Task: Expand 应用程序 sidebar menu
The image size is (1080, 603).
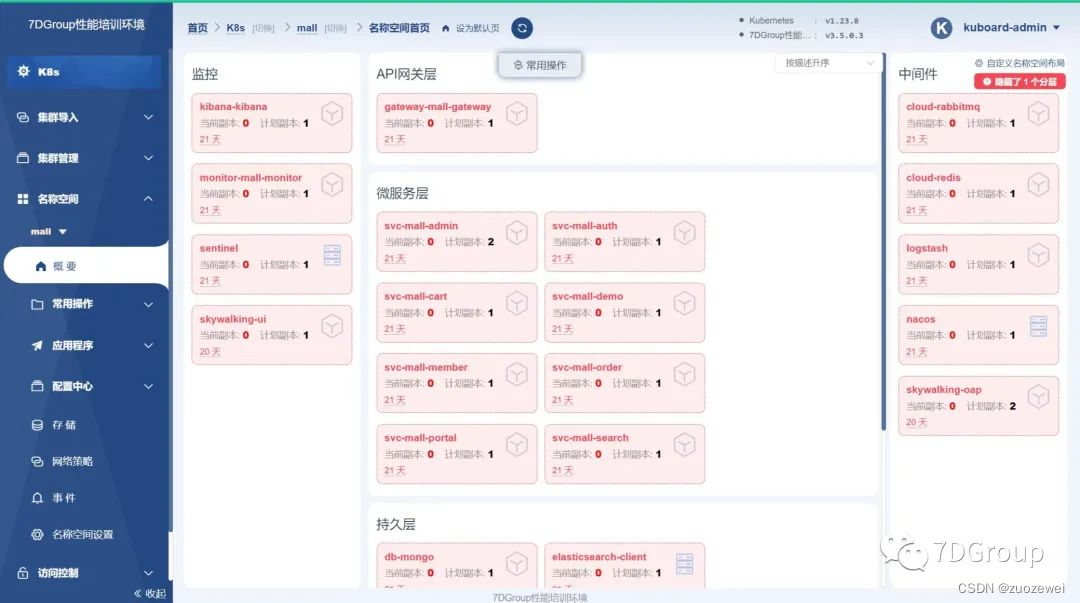Action: pos(85,345)
